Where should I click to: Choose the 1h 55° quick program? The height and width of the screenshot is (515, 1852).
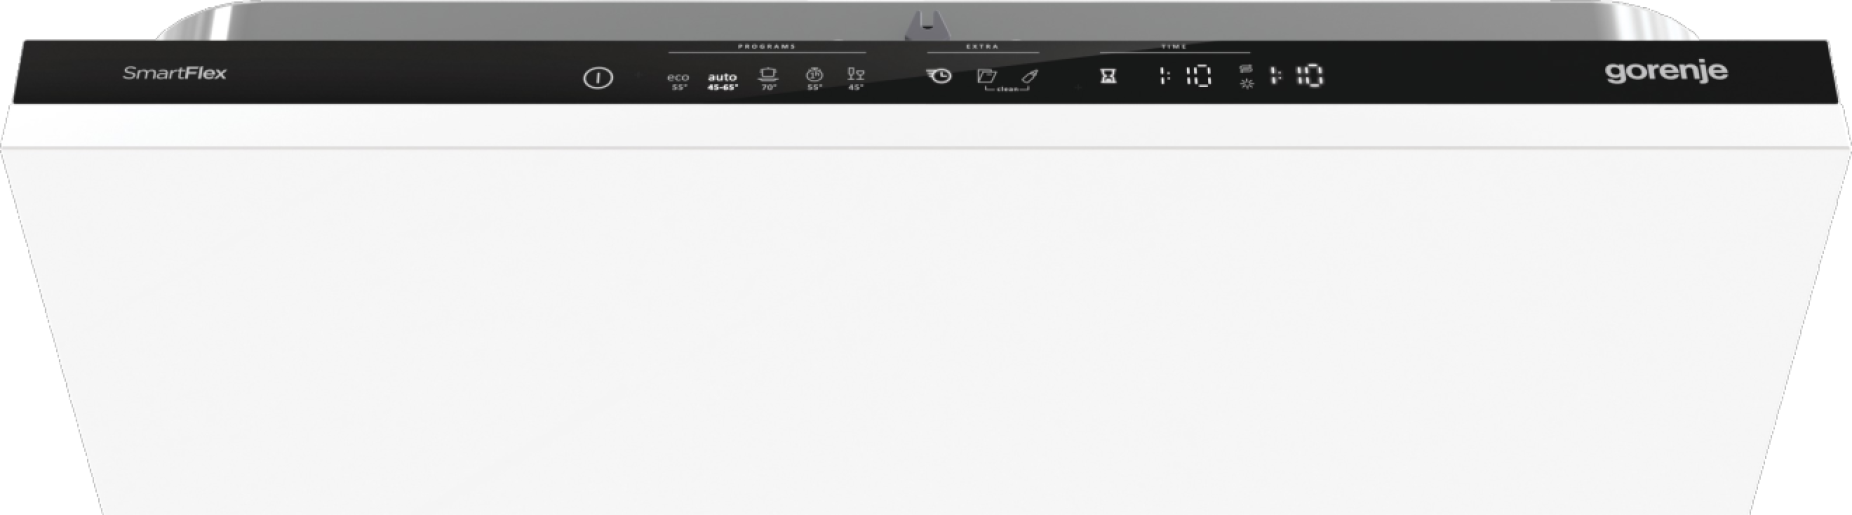coord(814,79)
